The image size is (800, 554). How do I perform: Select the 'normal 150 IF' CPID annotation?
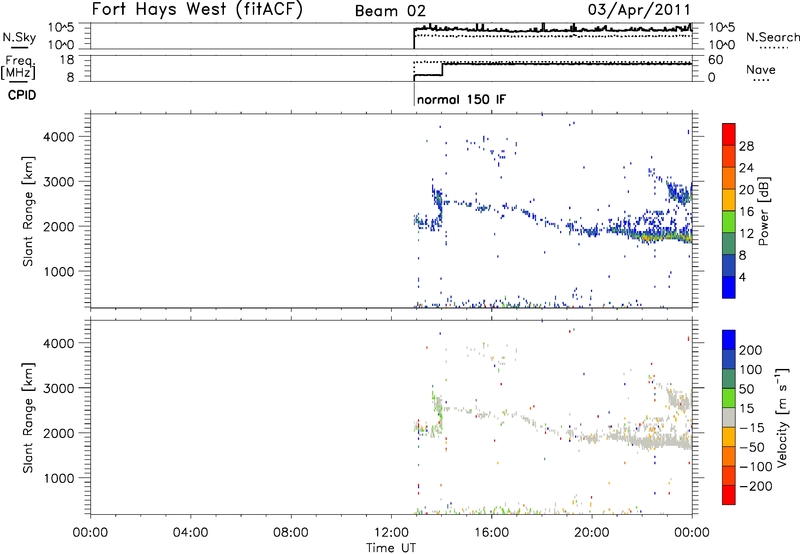pyautogui.click(x=461, y=100)
